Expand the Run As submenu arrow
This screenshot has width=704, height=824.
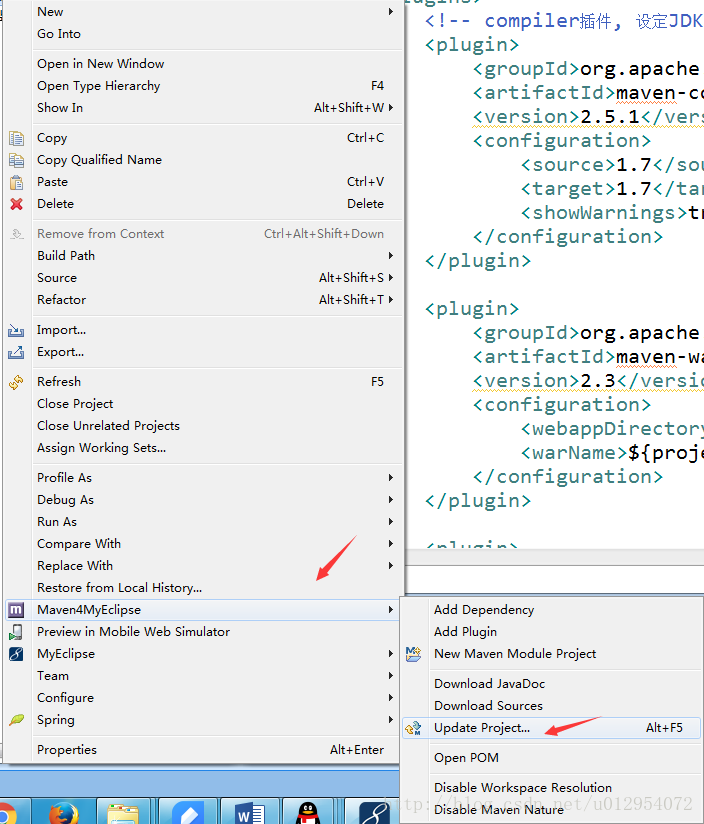click(391, 522)
